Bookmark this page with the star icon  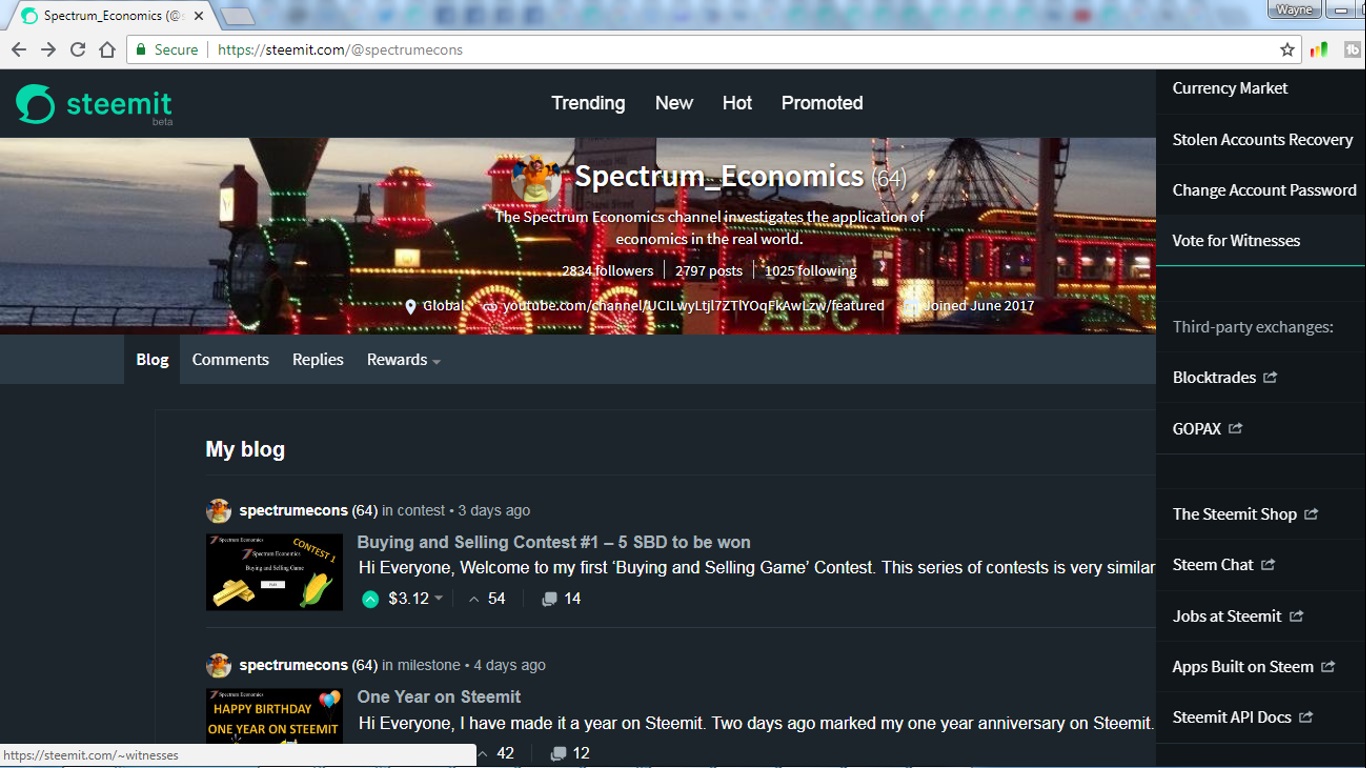pos(1288,50)
